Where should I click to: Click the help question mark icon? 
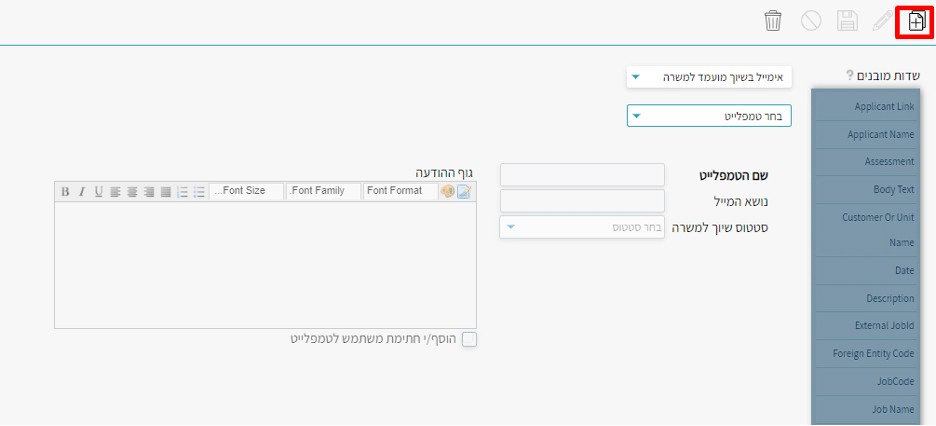[850, 75]
